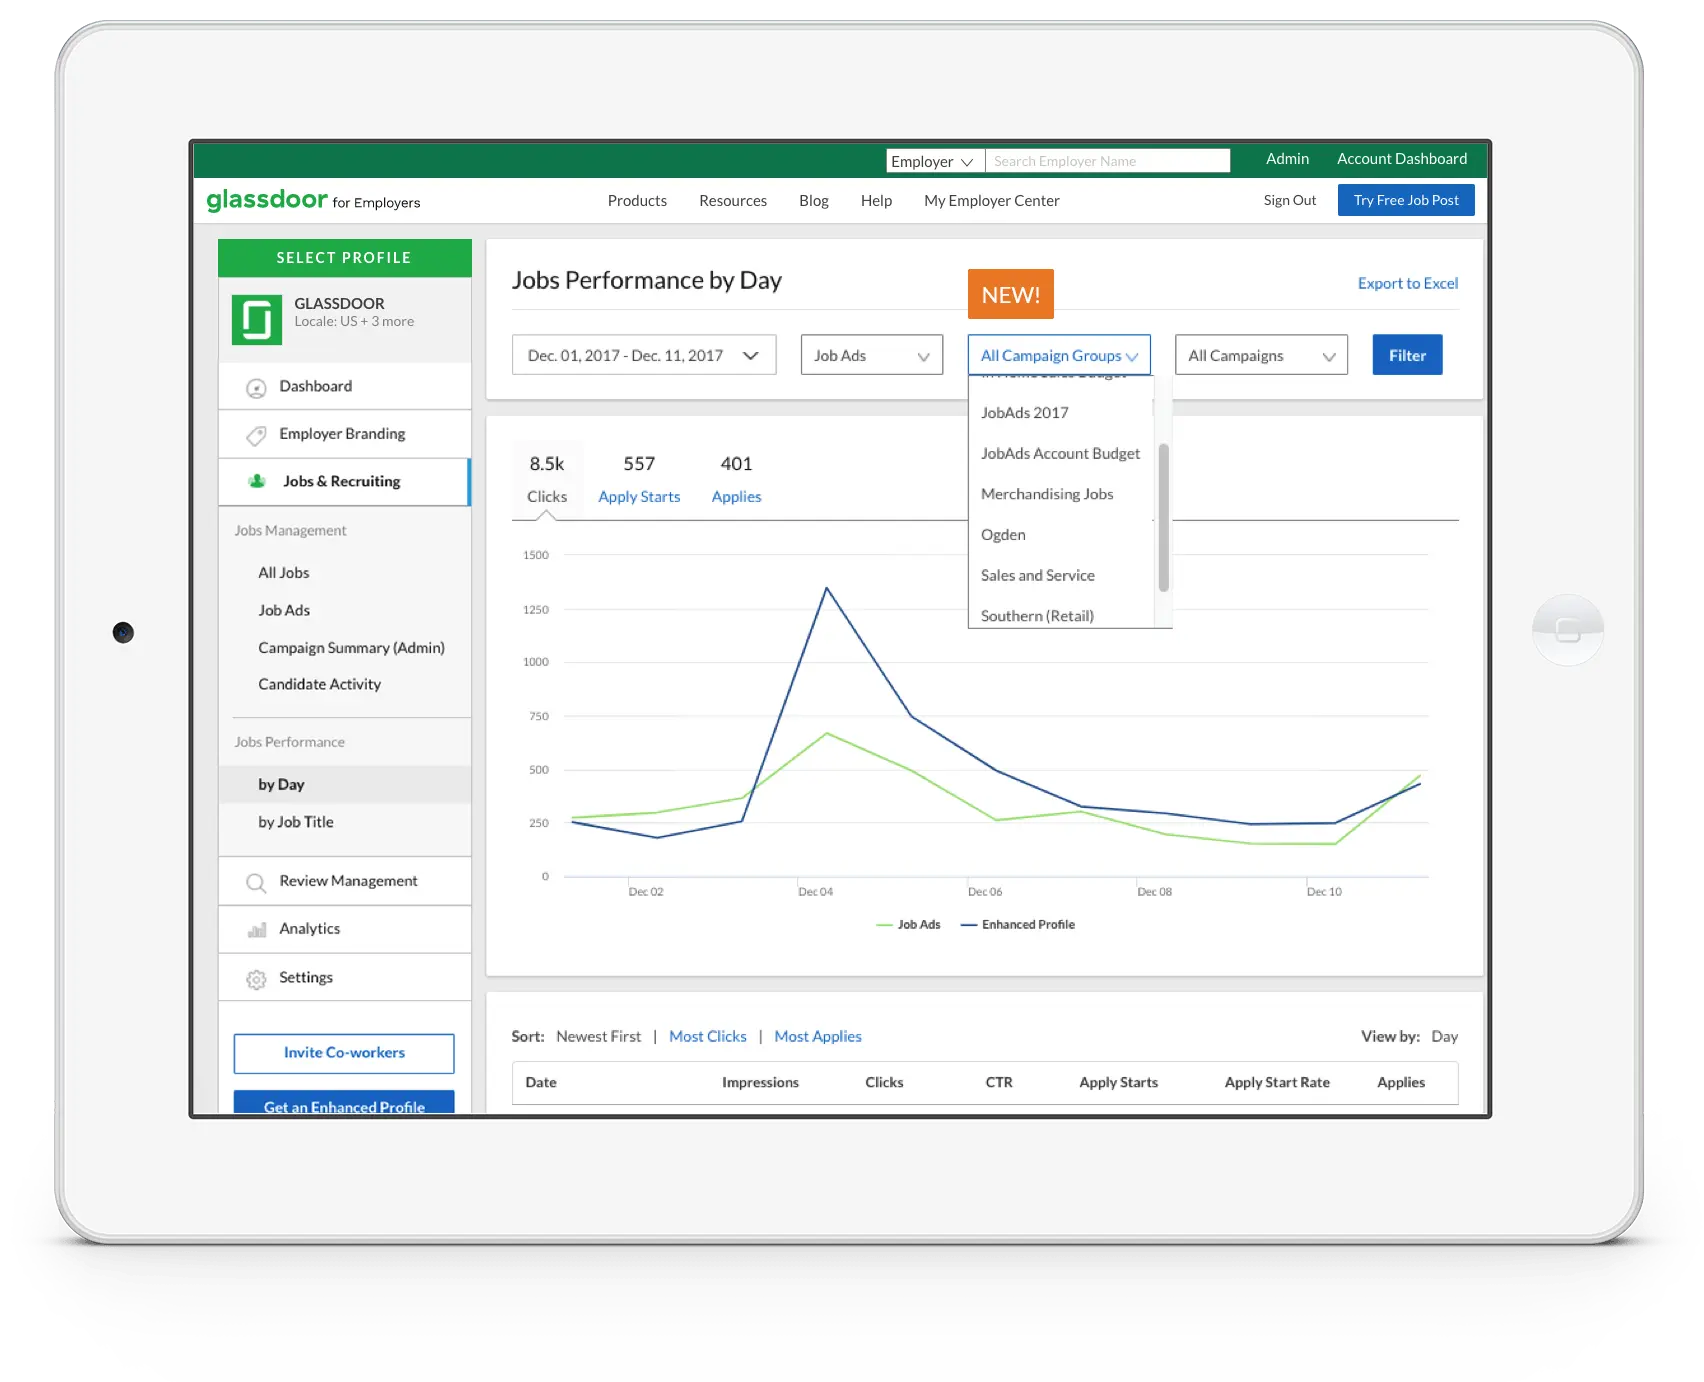Open Candidate Activity page

tap(319, 684)
